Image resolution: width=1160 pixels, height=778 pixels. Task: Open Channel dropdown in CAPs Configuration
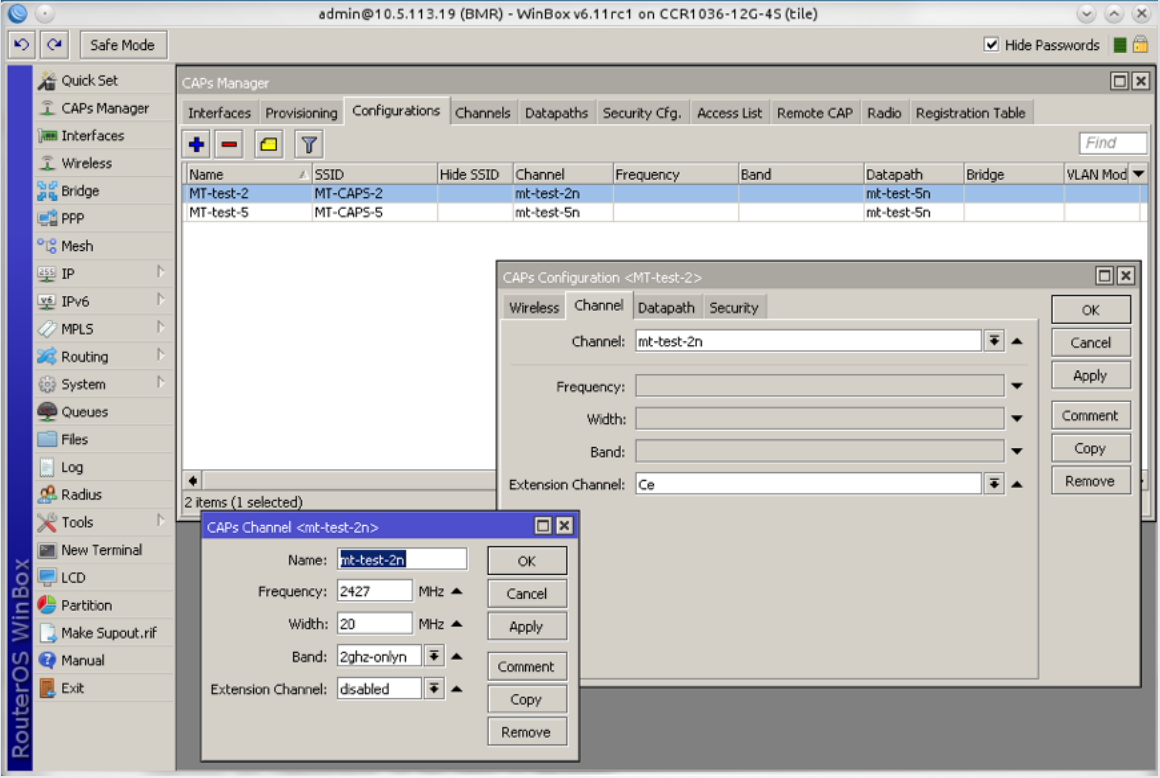coord(994,341)
